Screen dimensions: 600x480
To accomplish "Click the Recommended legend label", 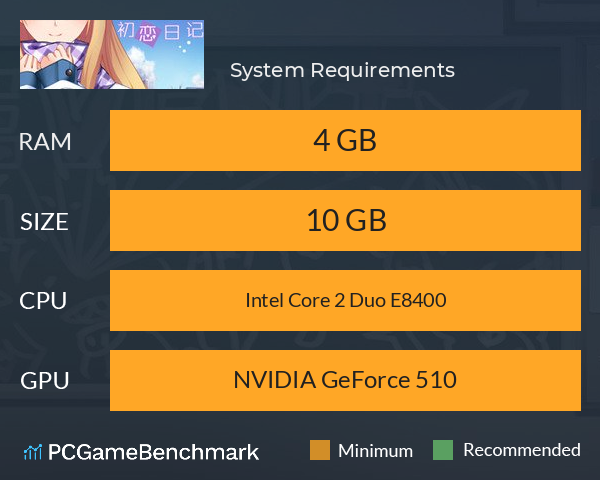I will pyautogui.click(x=522, y=450).
